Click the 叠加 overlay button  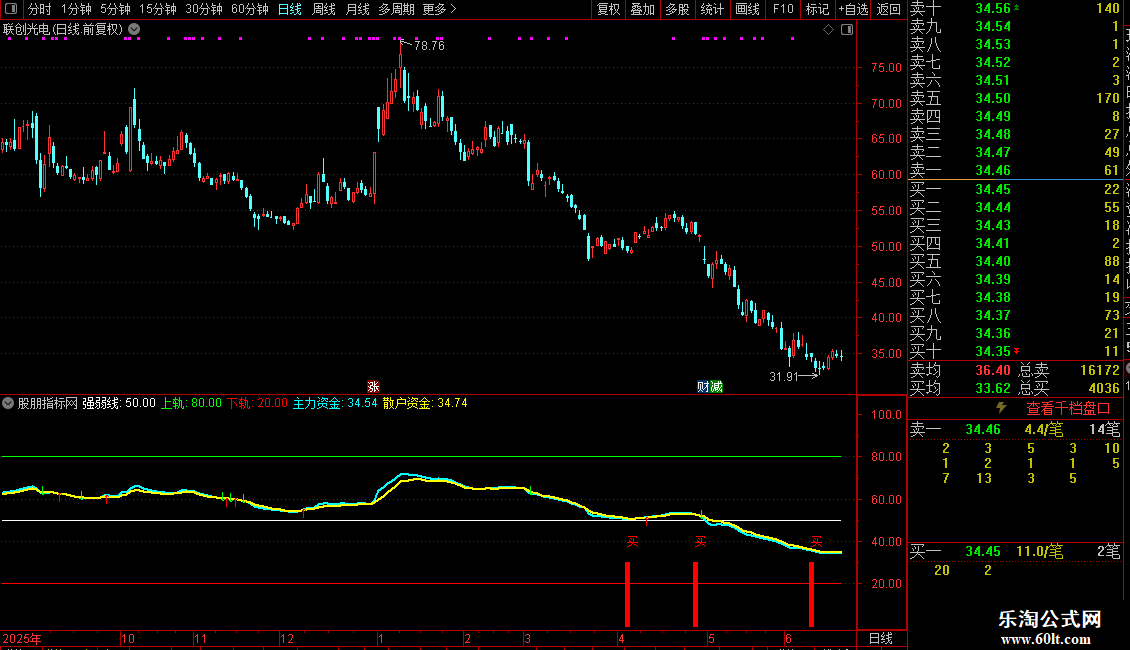[x=642, y=9]
